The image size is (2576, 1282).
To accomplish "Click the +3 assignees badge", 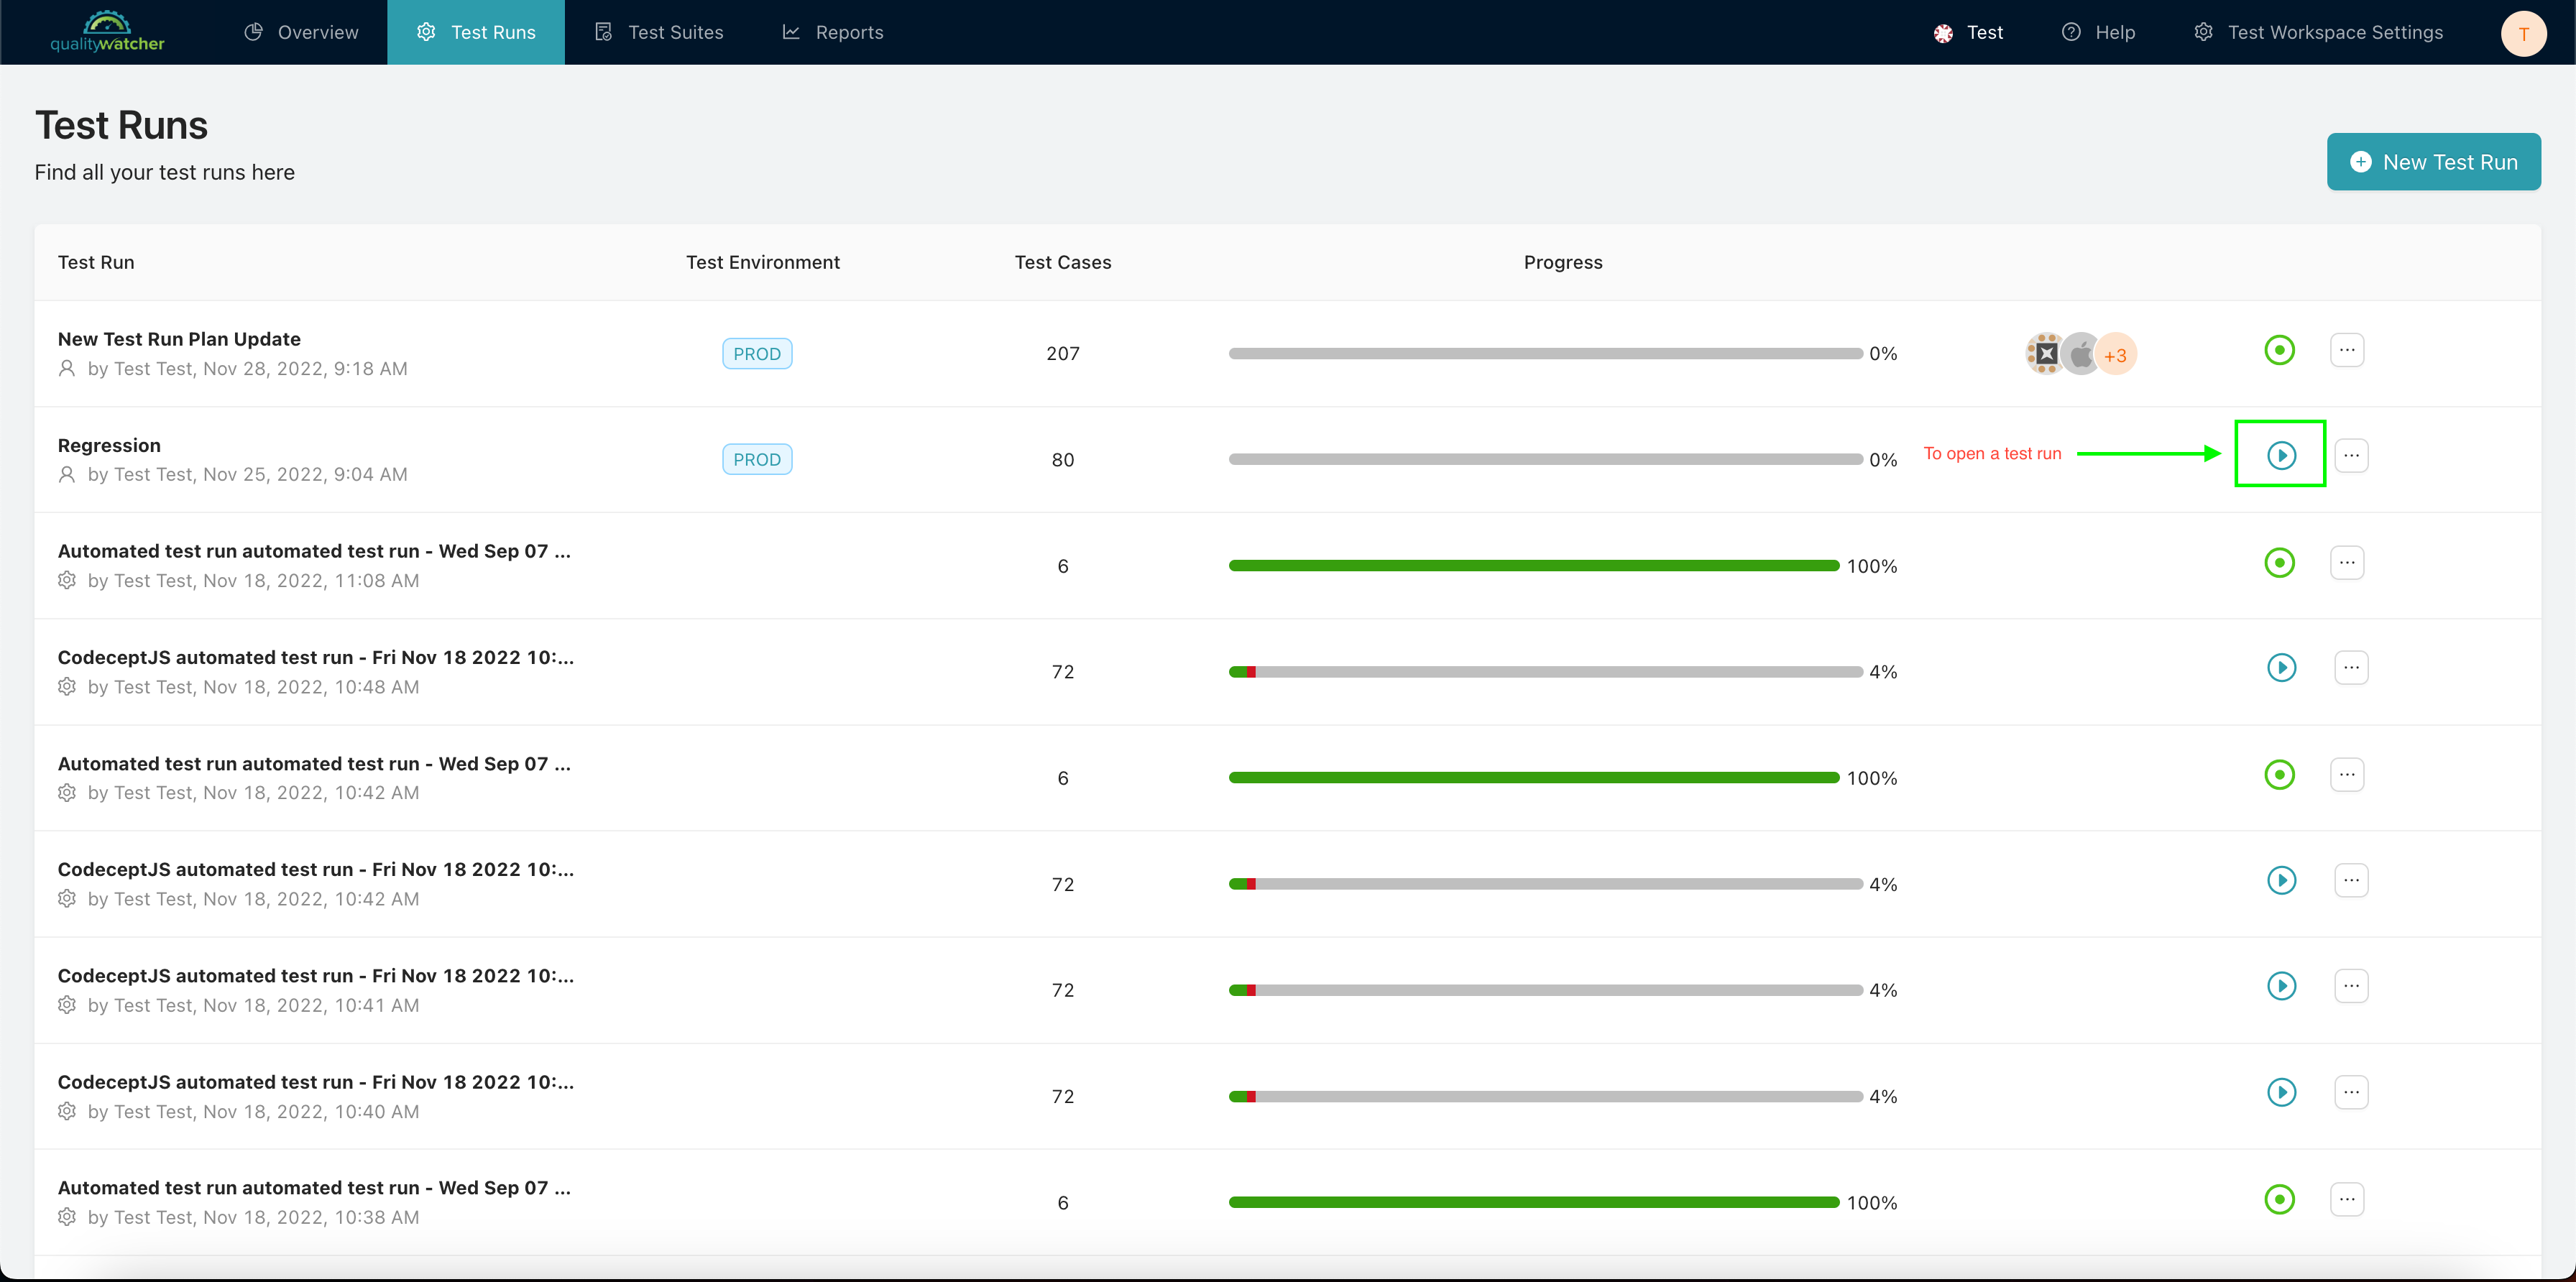I will pyautogui.click(x=2115, y=354).
